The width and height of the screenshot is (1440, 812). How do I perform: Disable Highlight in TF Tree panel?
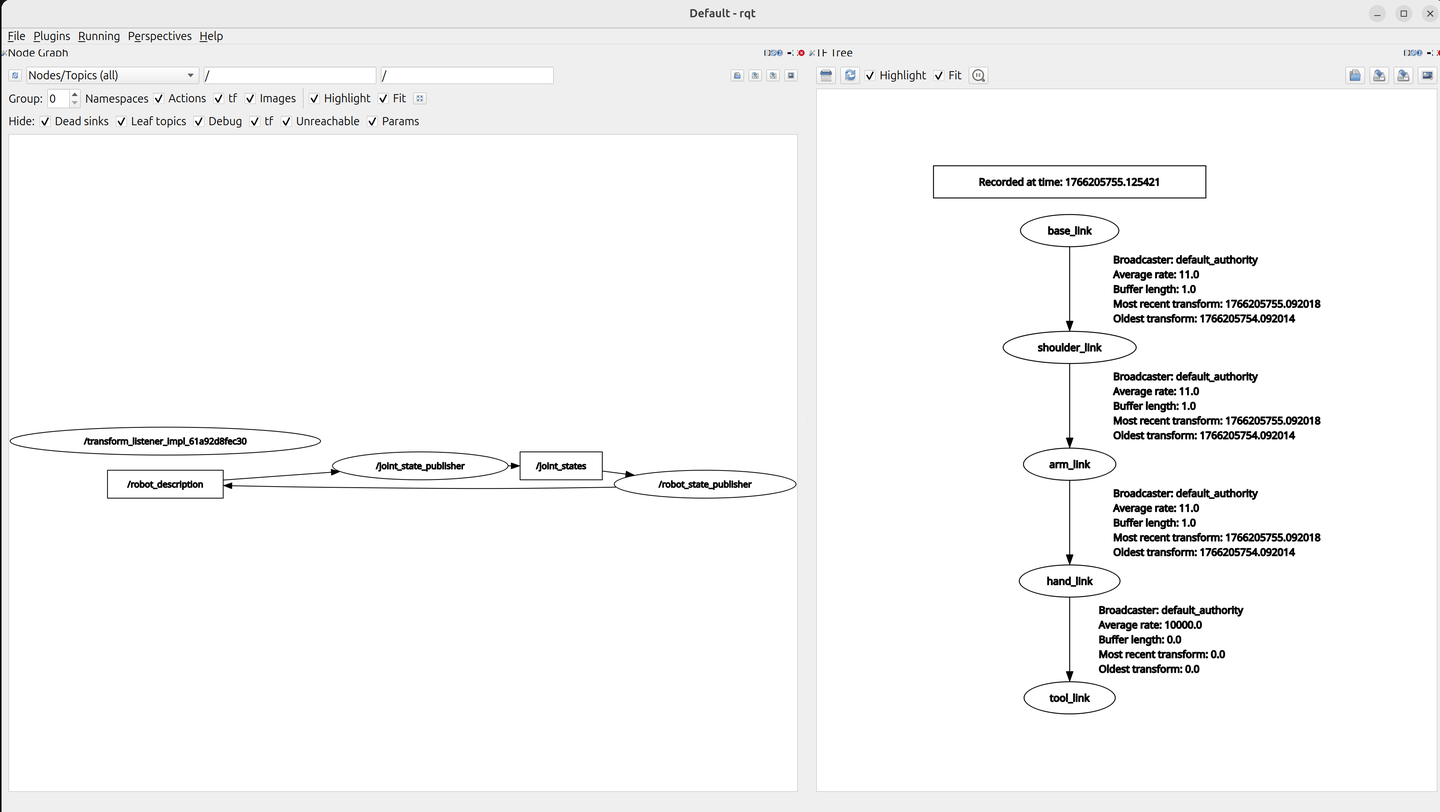870,75
